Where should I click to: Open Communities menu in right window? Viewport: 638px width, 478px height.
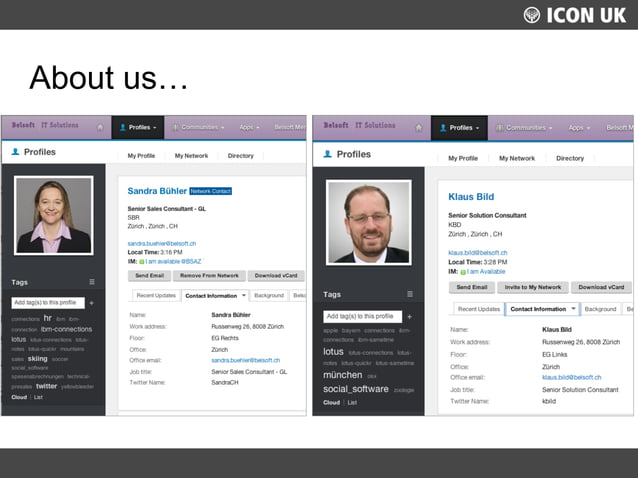point(524,128)
